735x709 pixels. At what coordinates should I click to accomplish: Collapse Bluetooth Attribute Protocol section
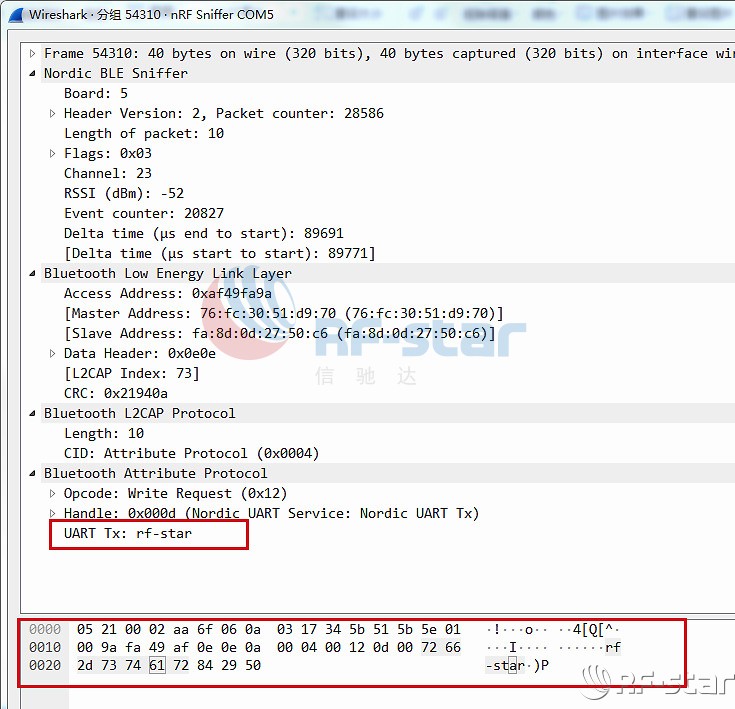click(32, 473)
